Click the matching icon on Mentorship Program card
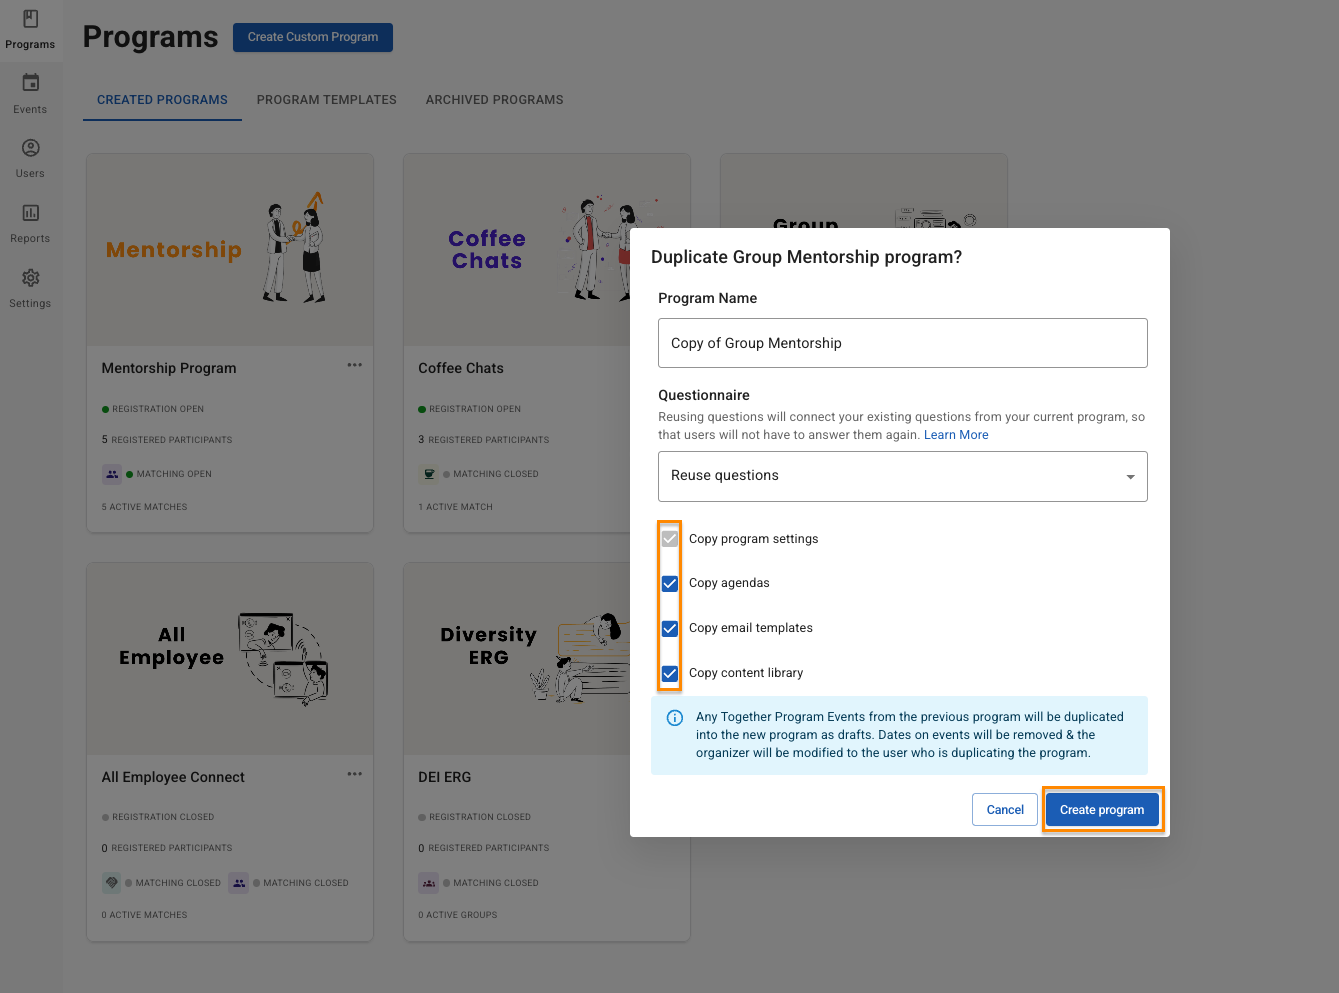 click(x=112, y=474)
